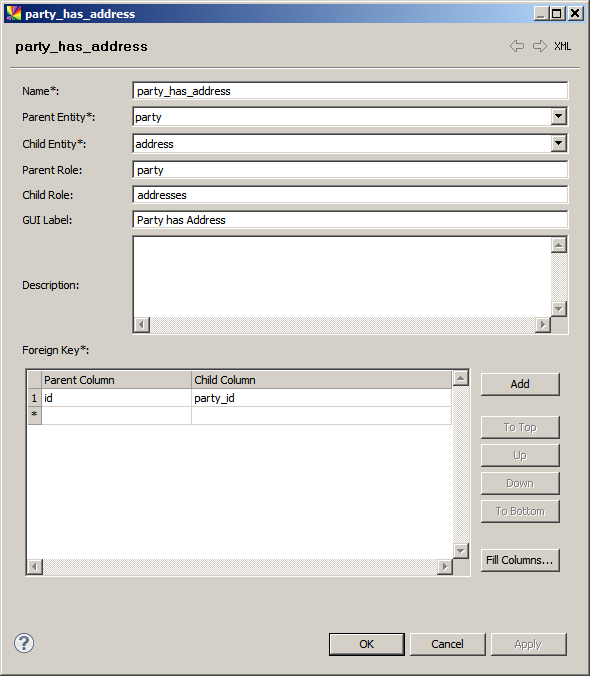
Task: Close the party_has_address window
Action: 575,13
